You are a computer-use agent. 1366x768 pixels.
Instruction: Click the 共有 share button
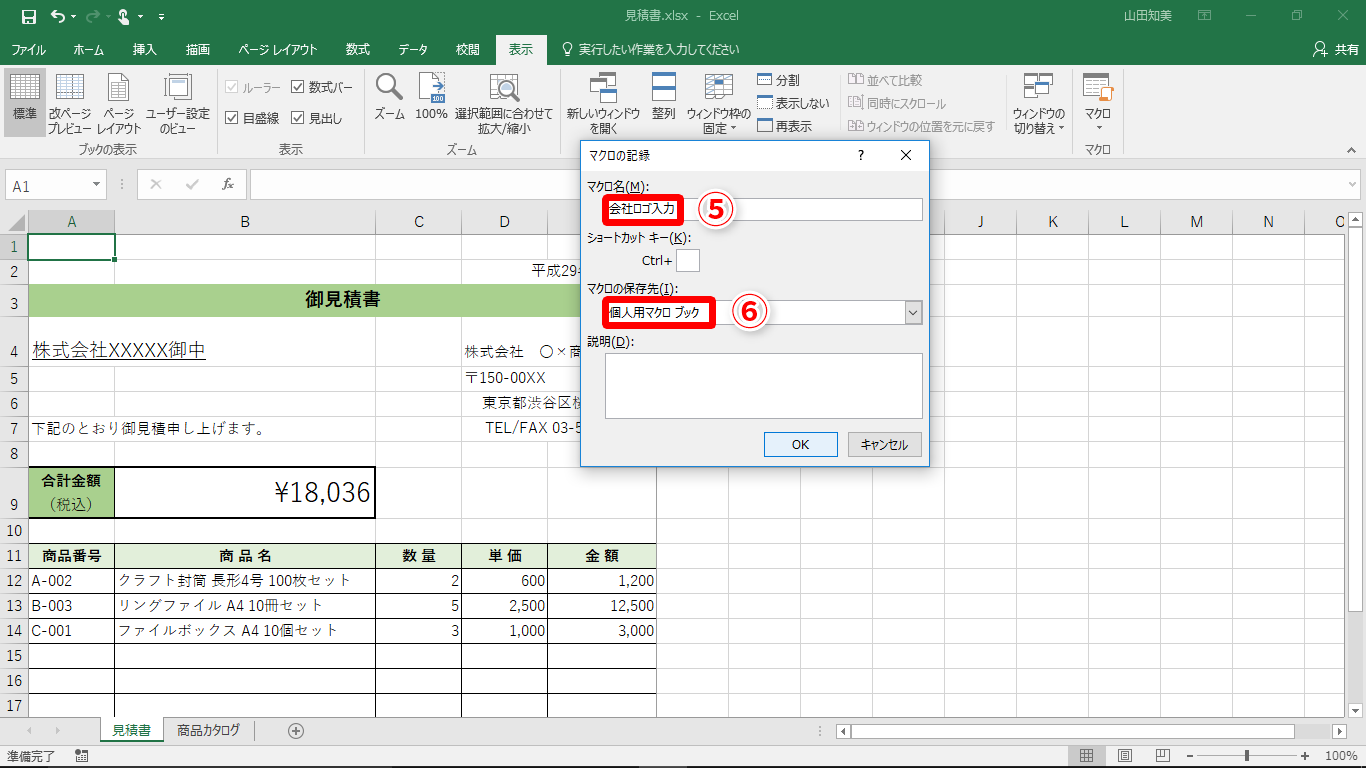[1336, 49]
